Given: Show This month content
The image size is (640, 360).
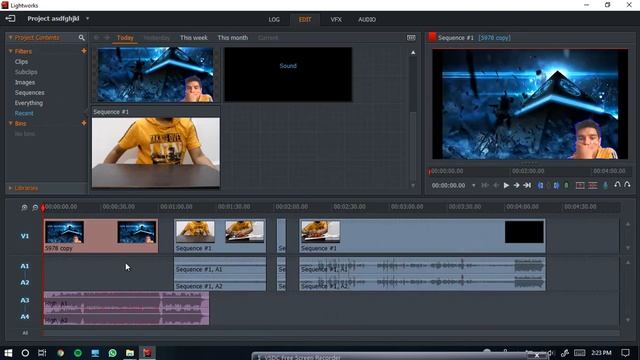Looking at the screenshot, I should point(233,38).
